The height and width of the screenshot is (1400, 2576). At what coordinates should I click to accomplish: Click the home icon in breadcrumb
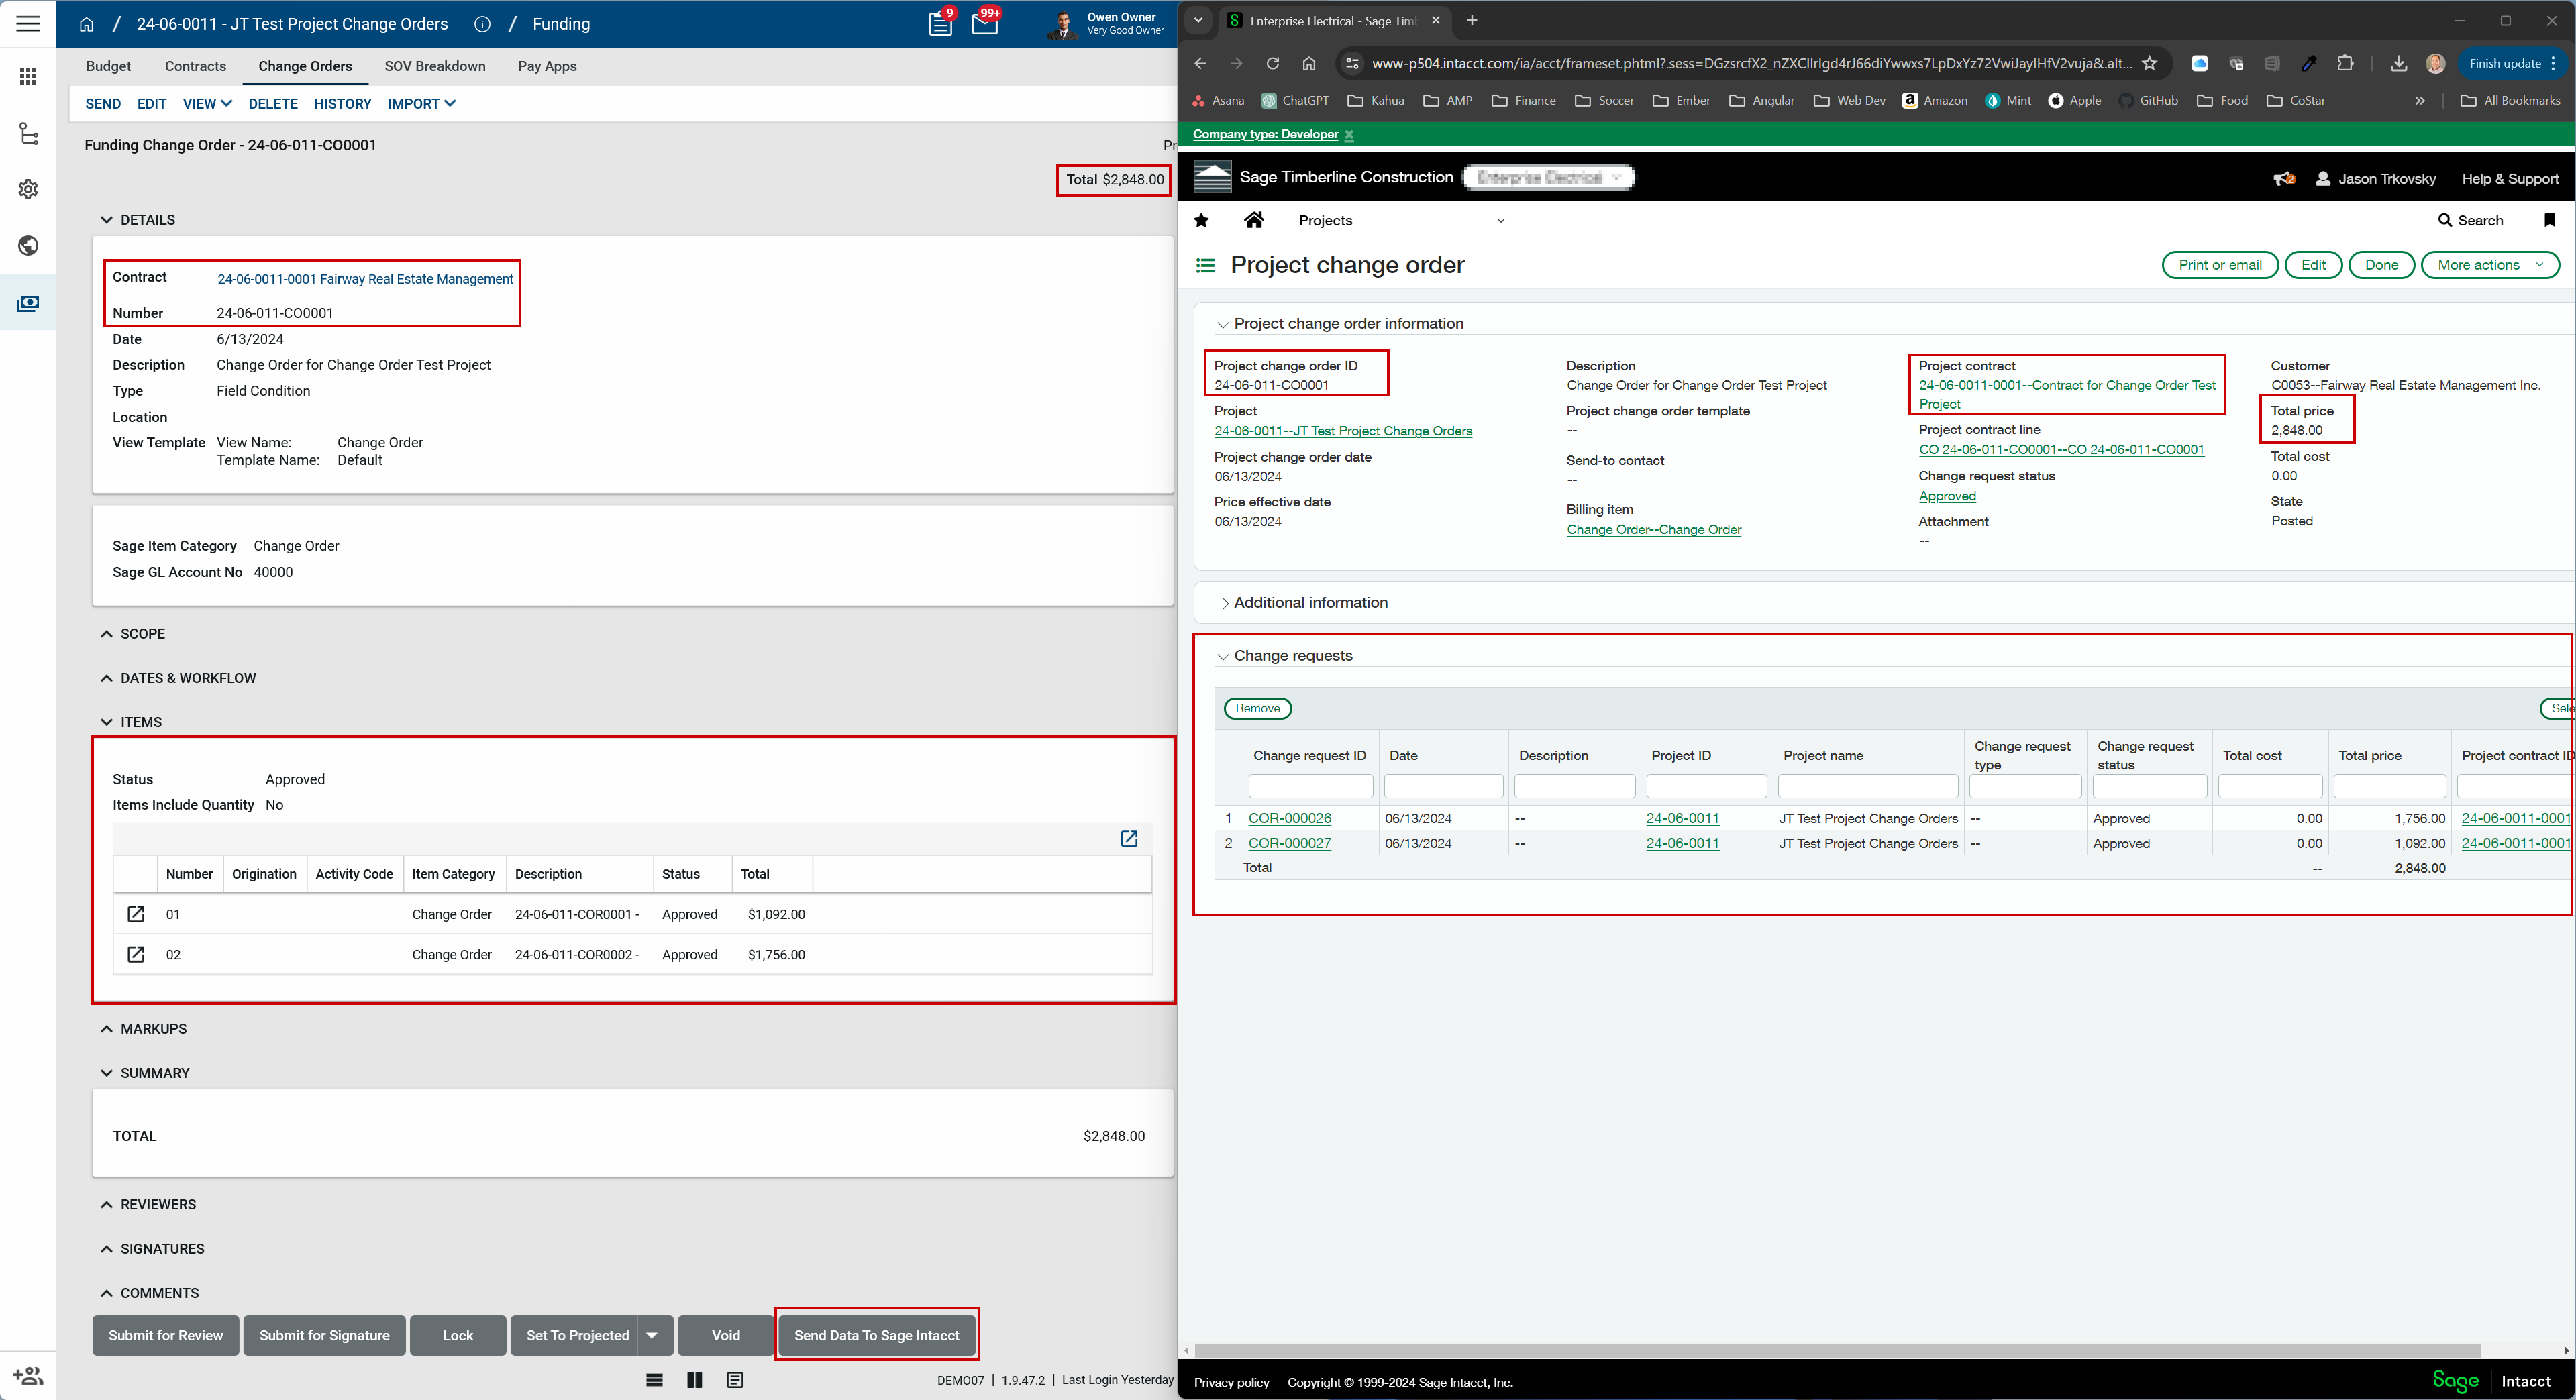[86, 24]
